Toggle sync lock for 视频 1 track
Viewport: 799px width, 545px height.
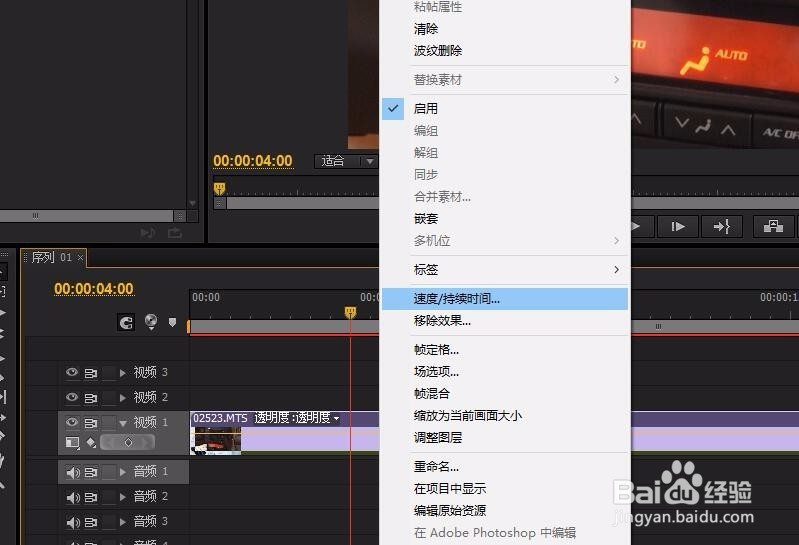(91, 423)
